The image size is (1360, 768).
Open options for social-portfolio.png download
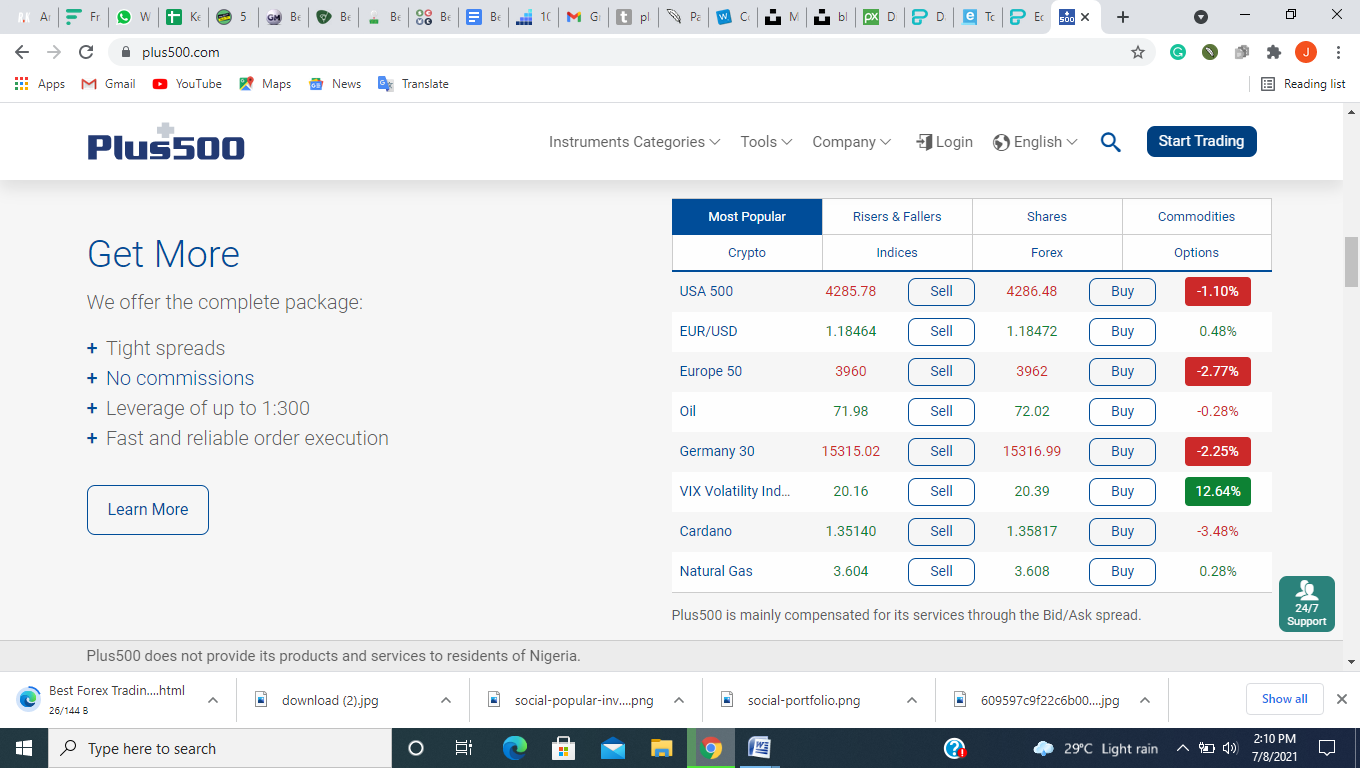coord(911,700)
